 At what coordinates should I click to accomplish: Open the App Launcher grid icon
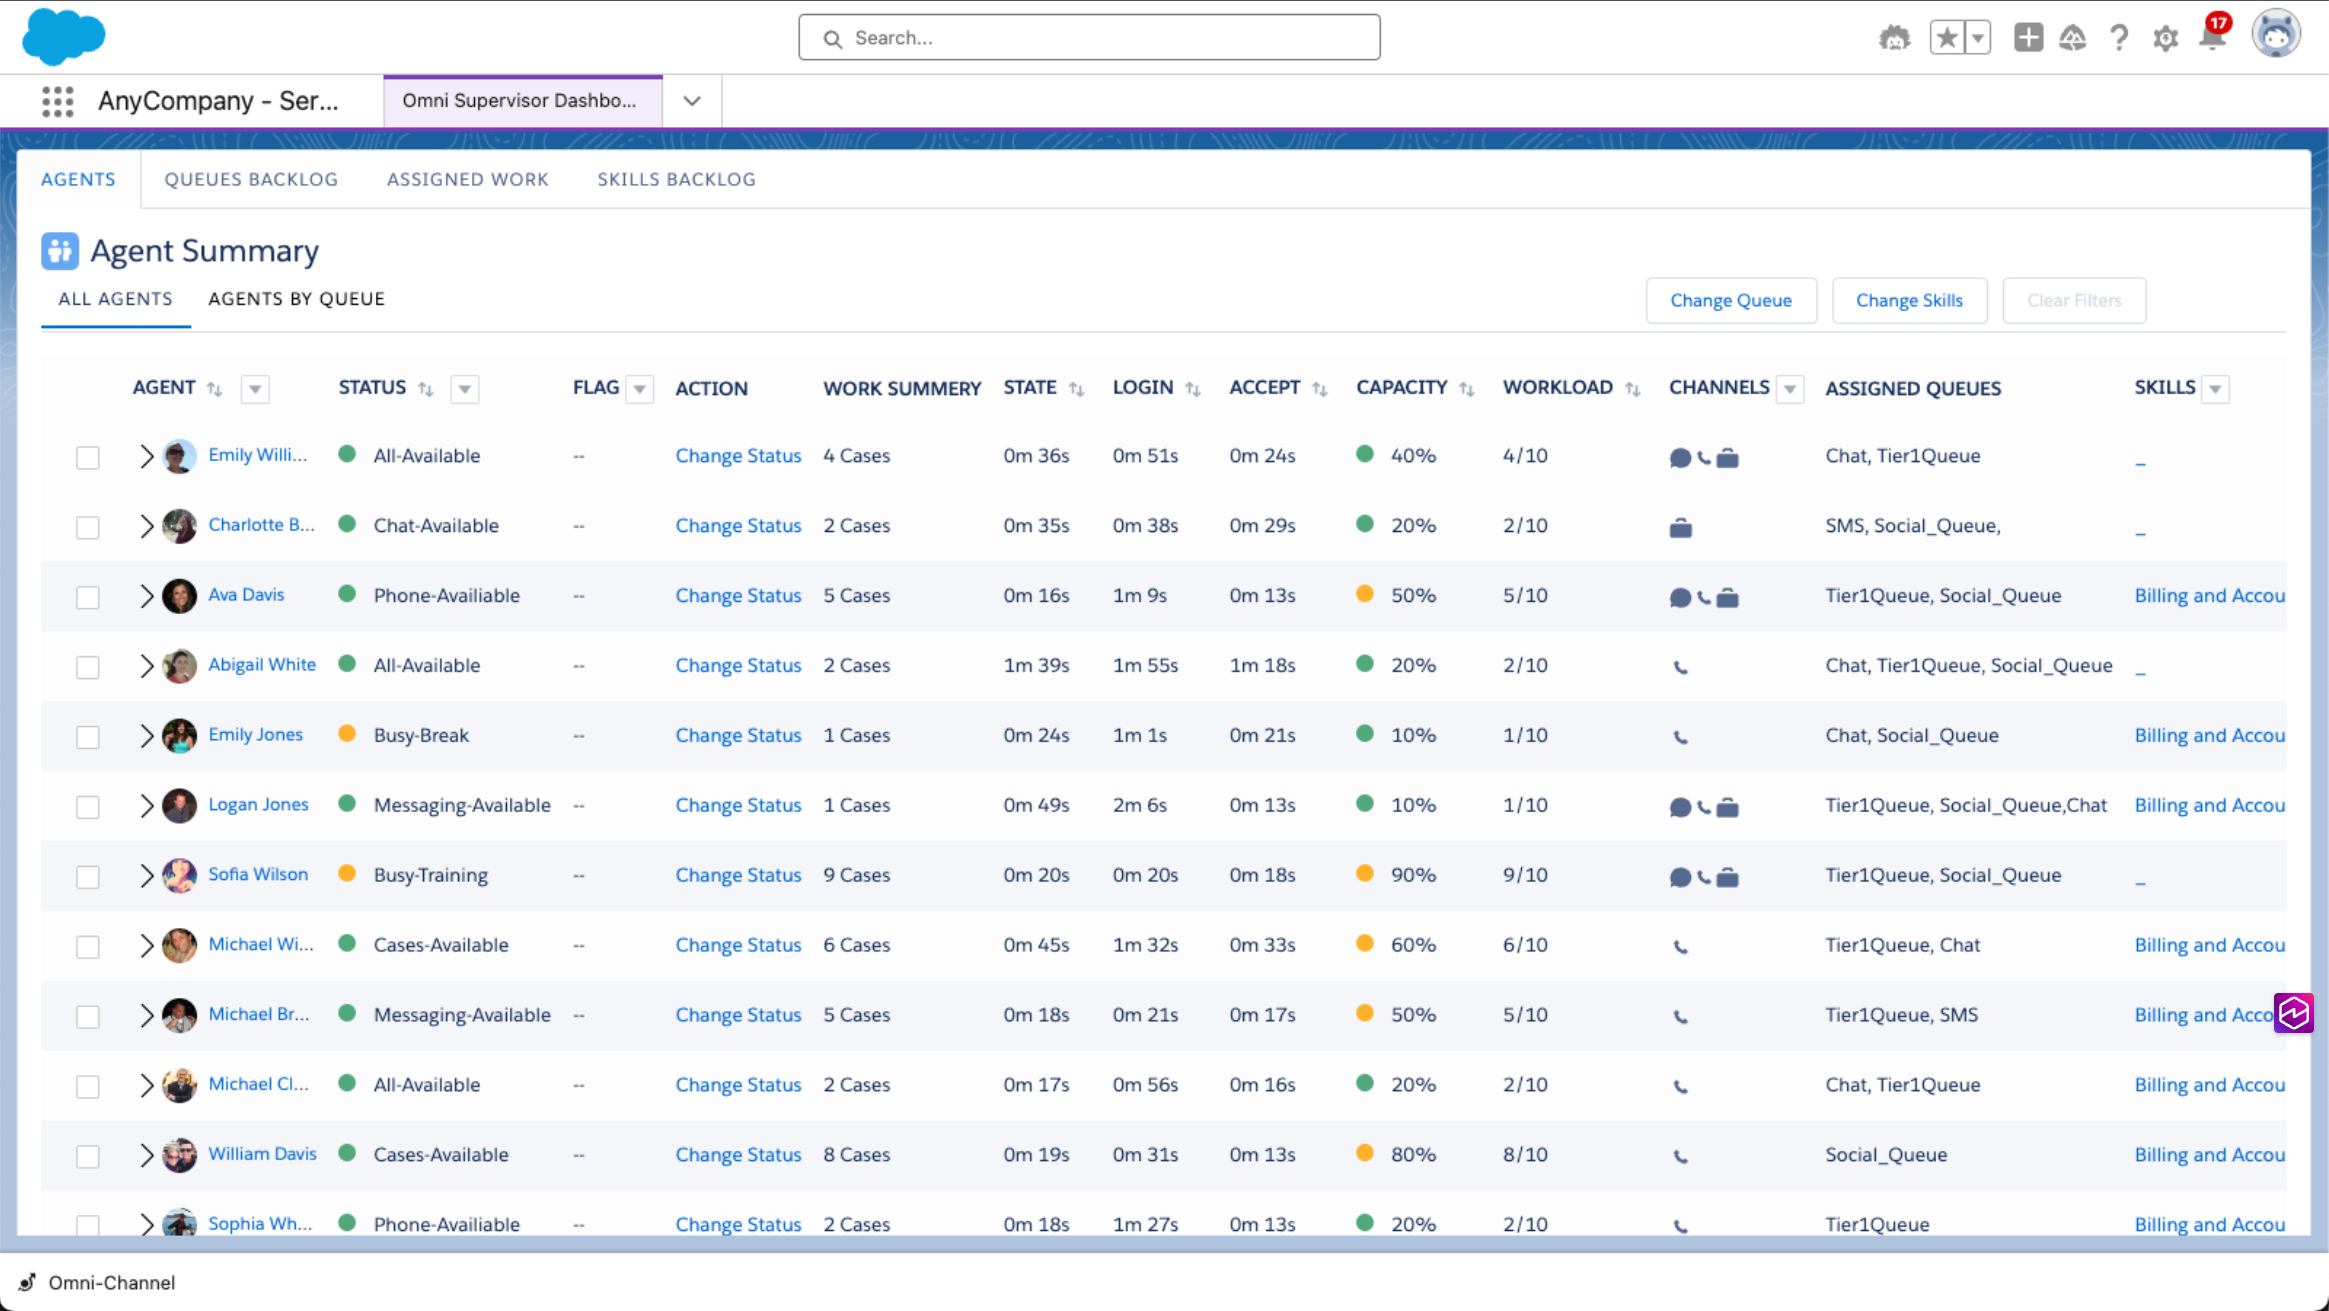58,101
